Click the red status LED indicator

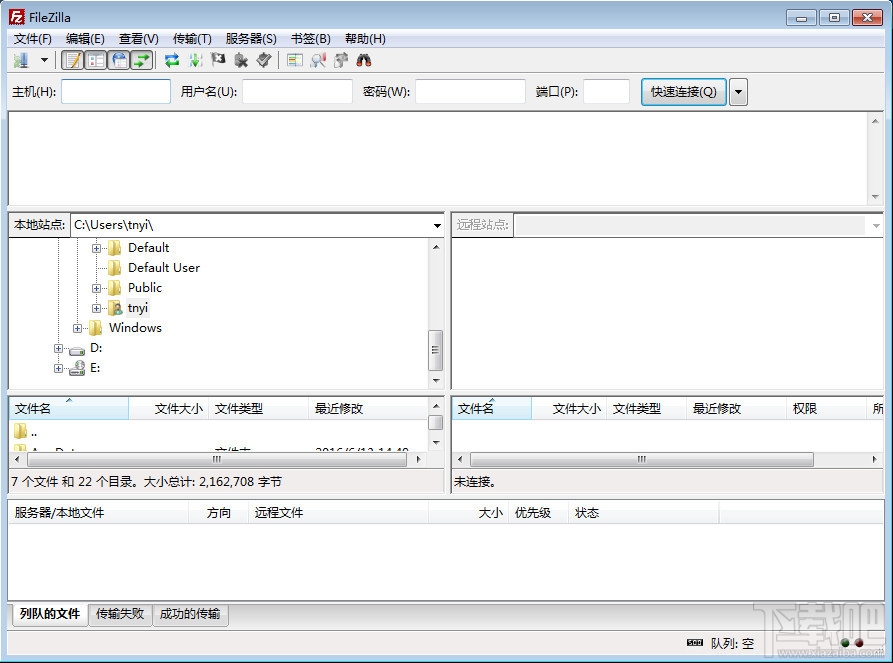[859, 642]
